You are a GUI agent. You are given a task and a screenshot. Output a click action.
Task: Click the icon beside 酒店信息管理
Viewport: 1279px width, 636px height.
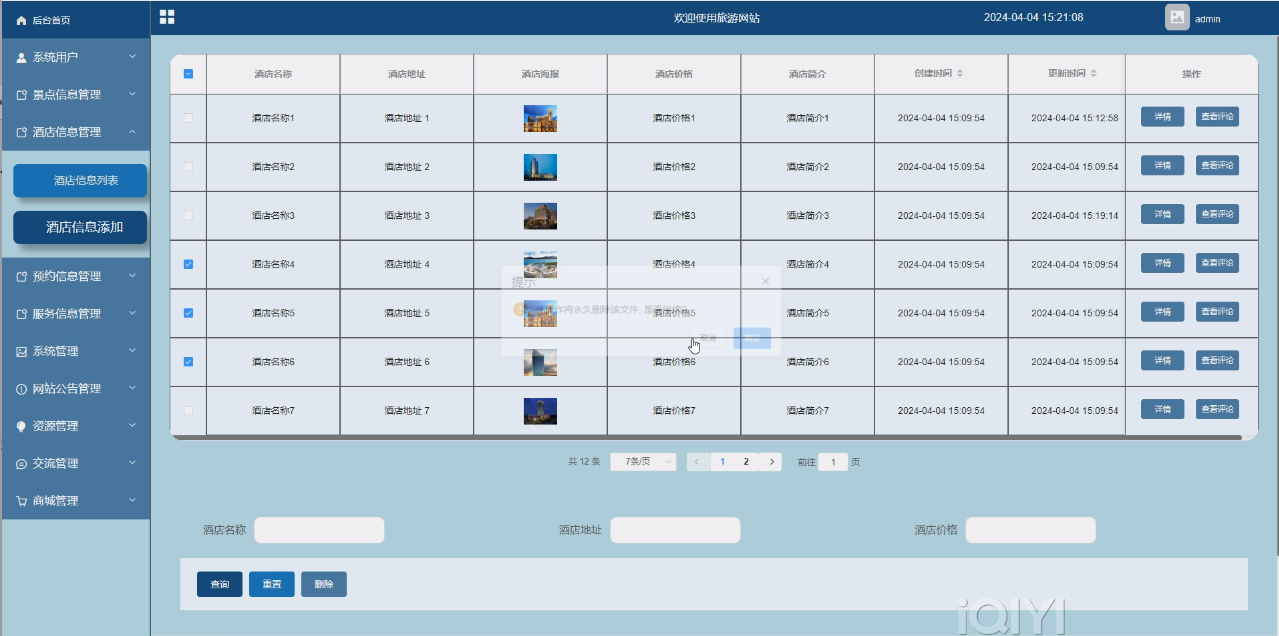(x=21, y=132)
